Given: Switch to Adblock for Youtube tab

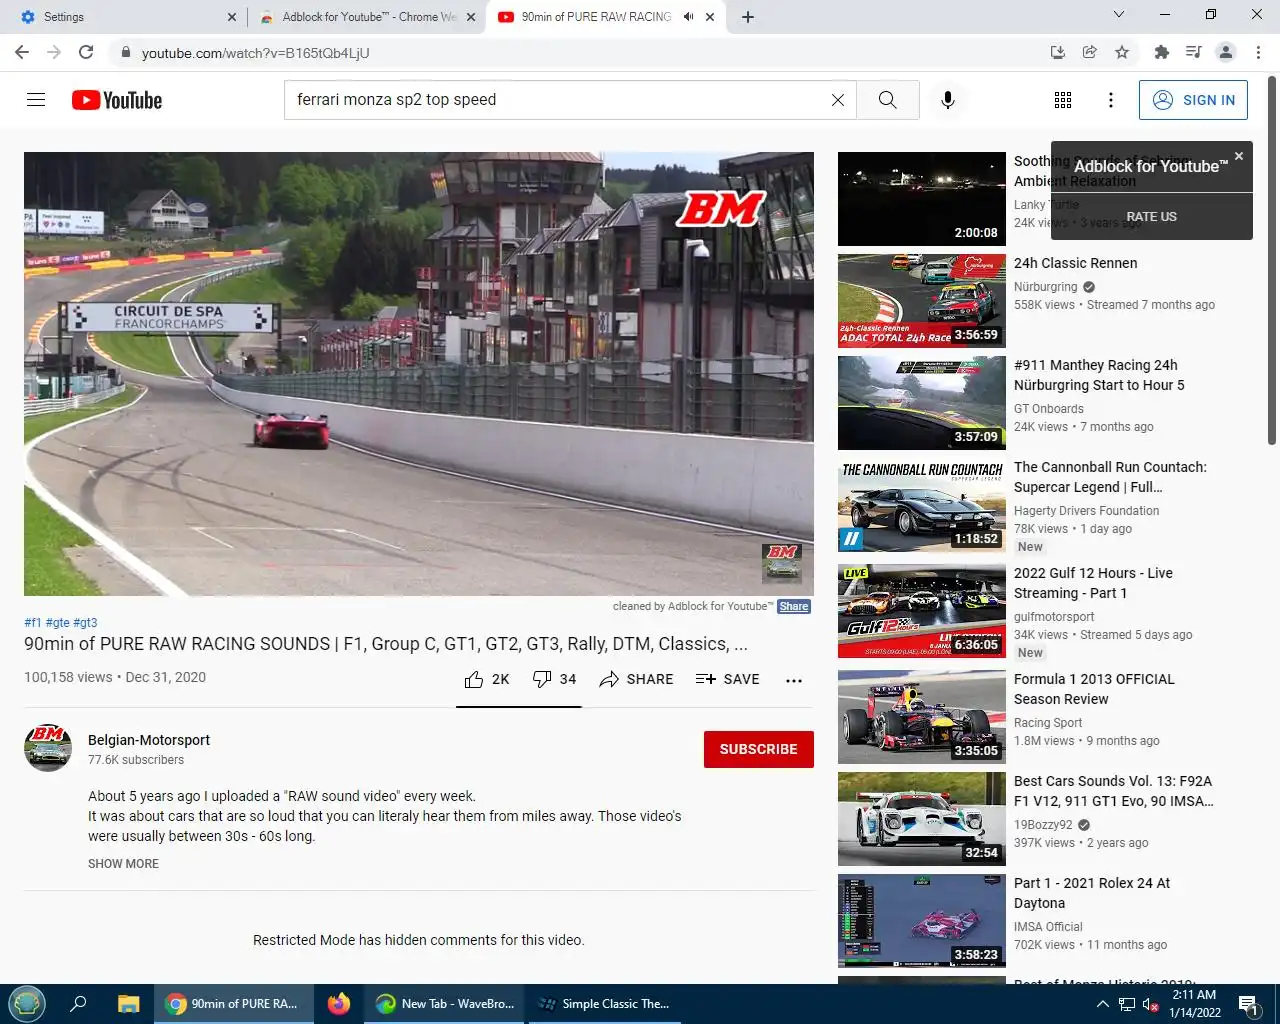Looking at the screenshot, I should point(366,17).
